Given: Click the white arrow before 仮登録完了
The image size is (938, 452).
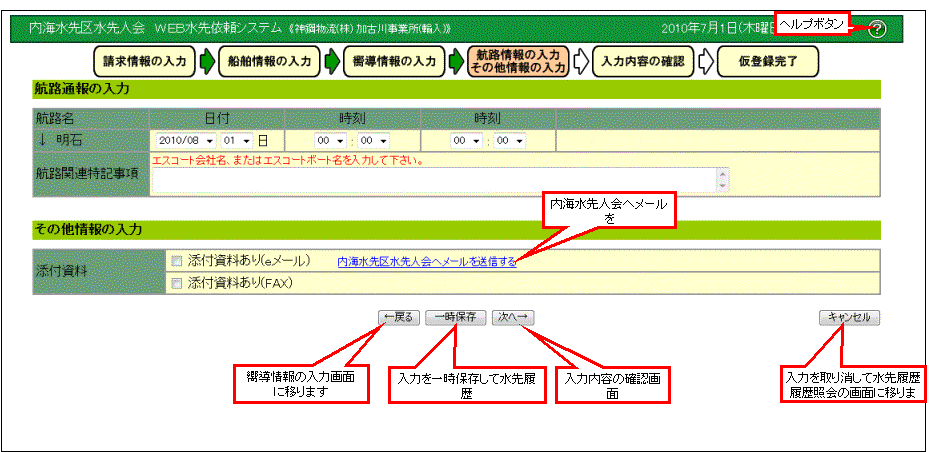Looking at the screenshot, I should pos(706,62).
